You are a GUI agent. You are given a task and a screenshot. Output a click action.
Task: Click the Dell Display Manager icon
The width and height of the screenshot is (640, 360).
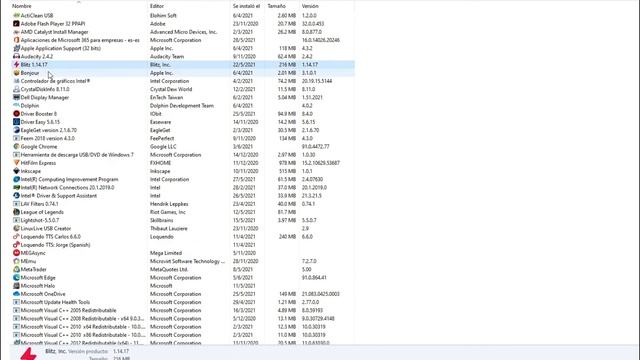point(16,97)
